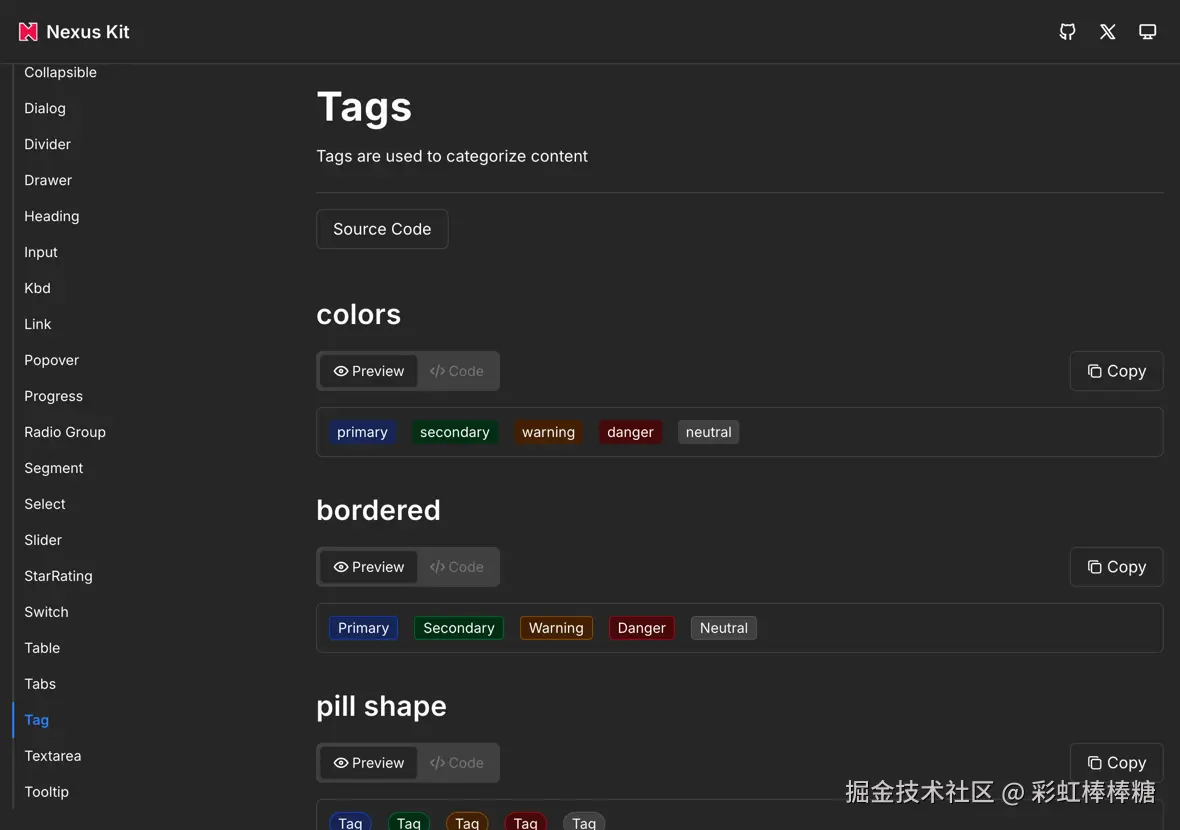Copy the pill shape example code
1180x830 pixels.
pos(1116,763)
